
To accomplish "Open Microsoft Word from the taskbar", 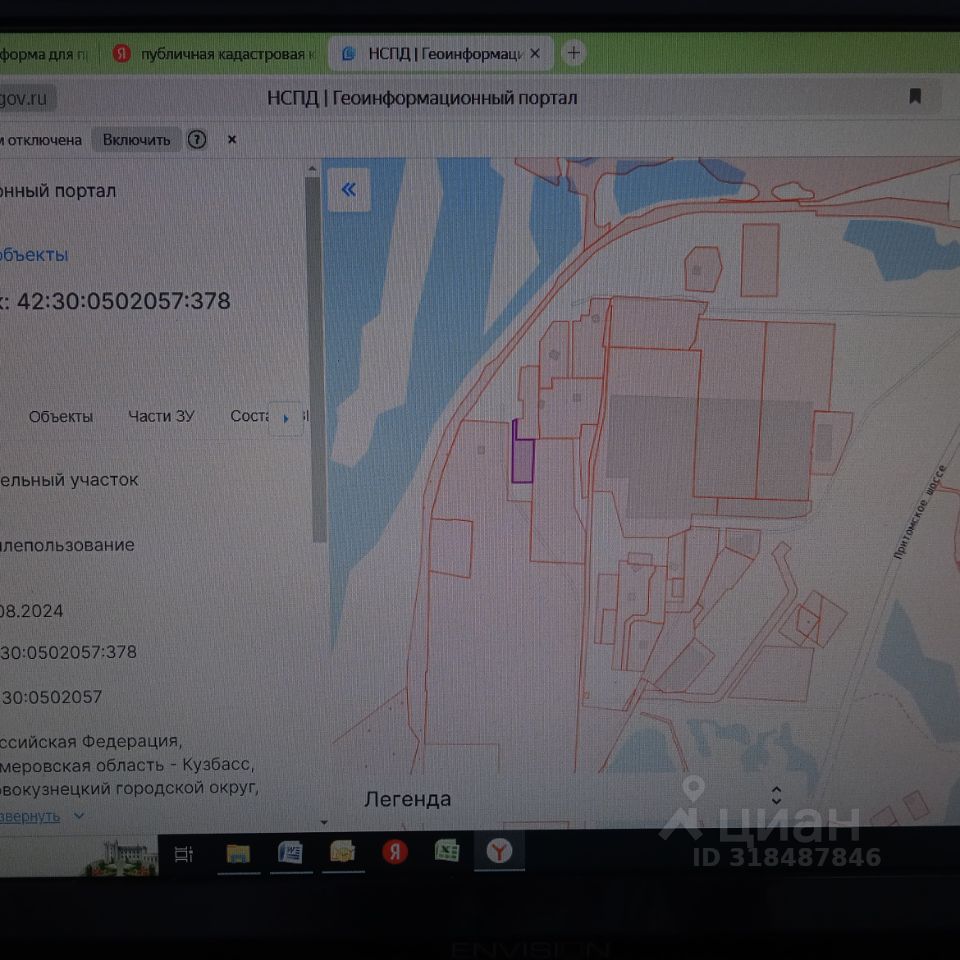I will tap(291, 852).
